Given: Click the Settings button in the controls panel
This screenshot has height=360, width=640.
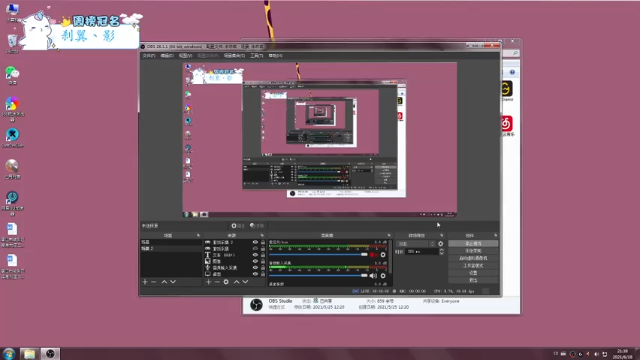Looking at the screenshot, I should pos(473,273).
